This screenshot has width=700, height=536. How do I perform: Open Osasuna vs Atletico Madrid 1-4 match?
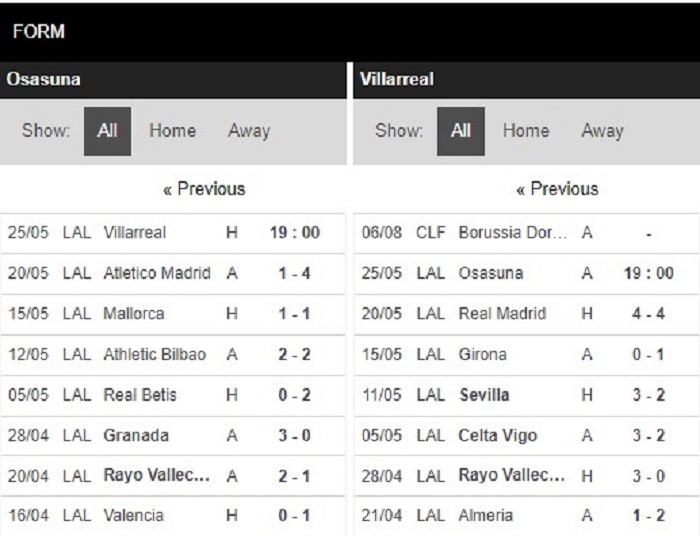(157, 273)
